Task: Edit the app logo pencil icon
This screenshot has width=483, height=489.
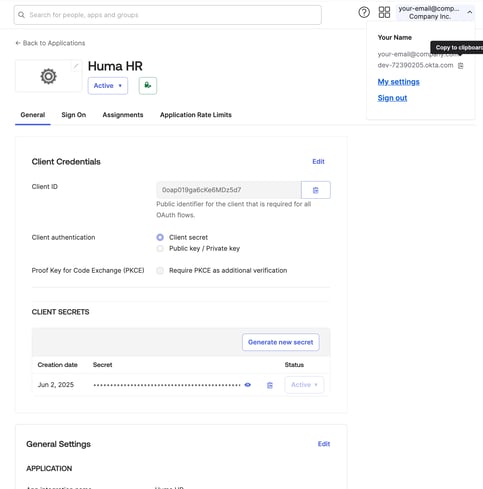Action: click(76, 66)
